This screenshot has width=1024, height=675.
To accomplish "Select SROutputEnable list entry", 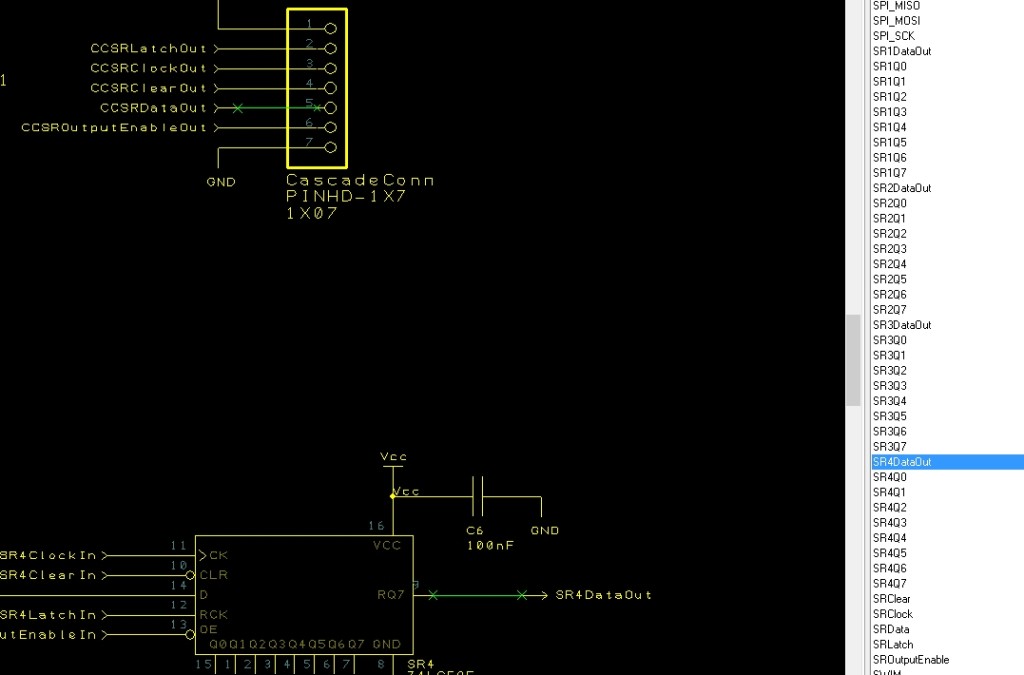I will pos(910,660).
